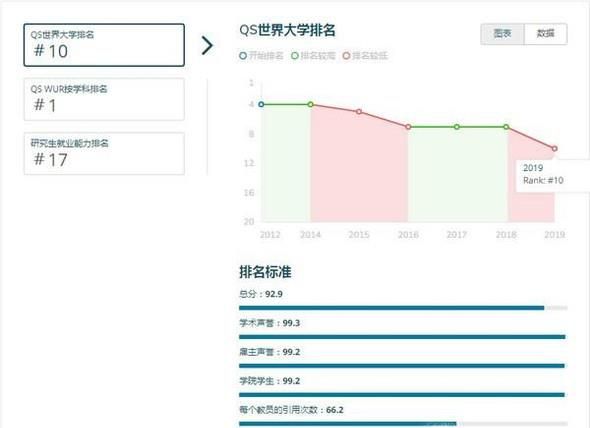This screenshot has height=428, width=590.
Task: Click the 2018 data point on chart
Action: [x=506, y=127]
